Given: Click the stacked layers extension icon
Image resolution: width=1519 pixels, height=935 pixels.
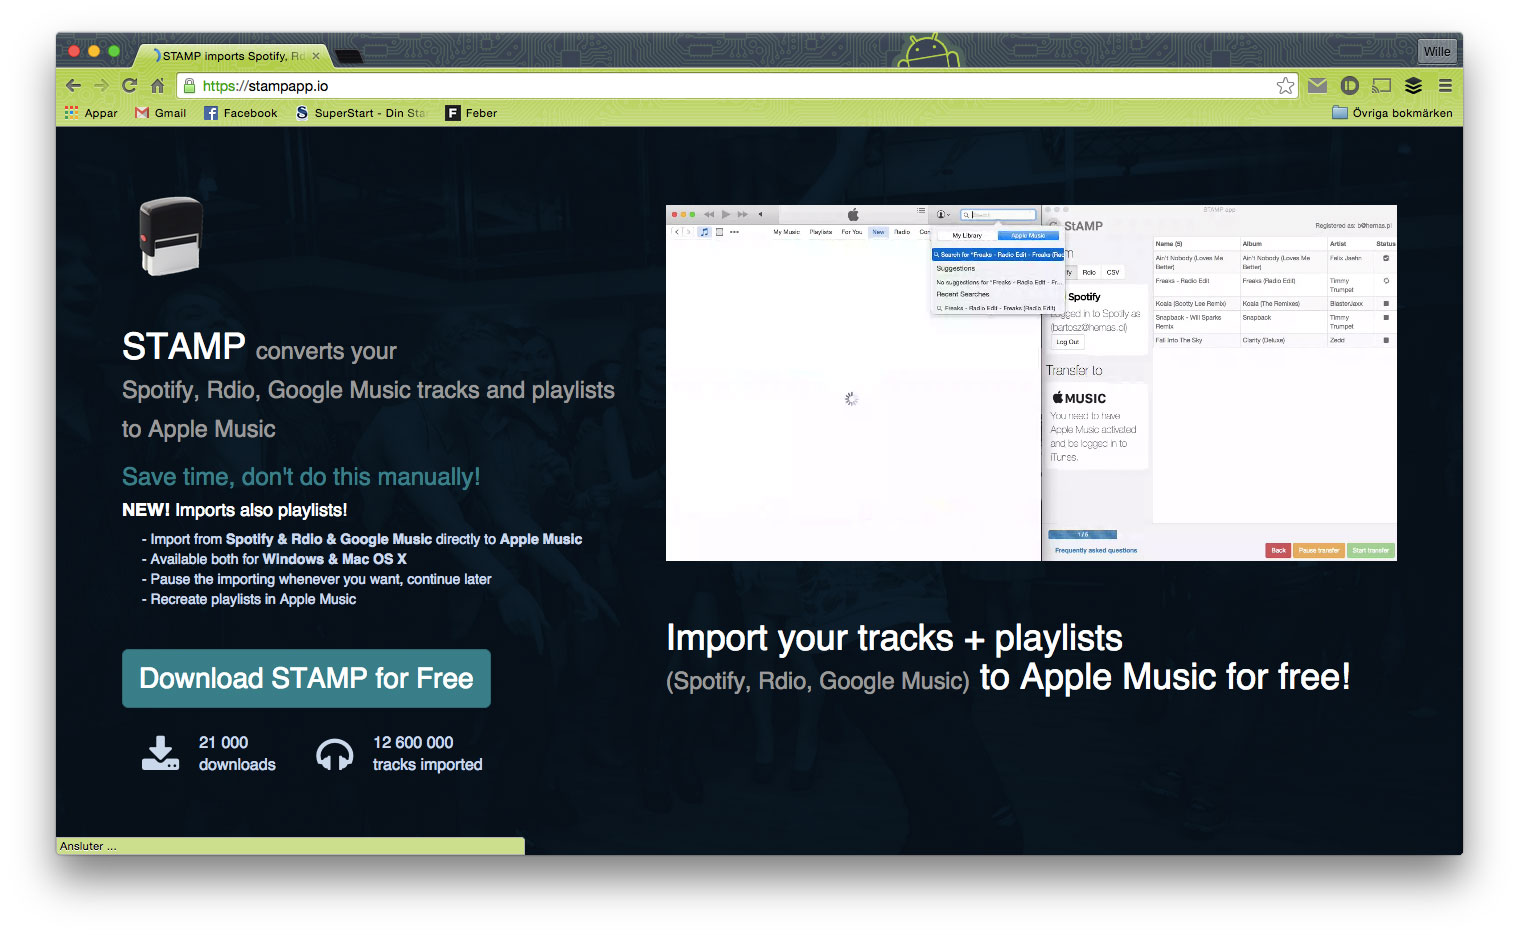Looking at the screenshot, I should [x=1413, y=86].
